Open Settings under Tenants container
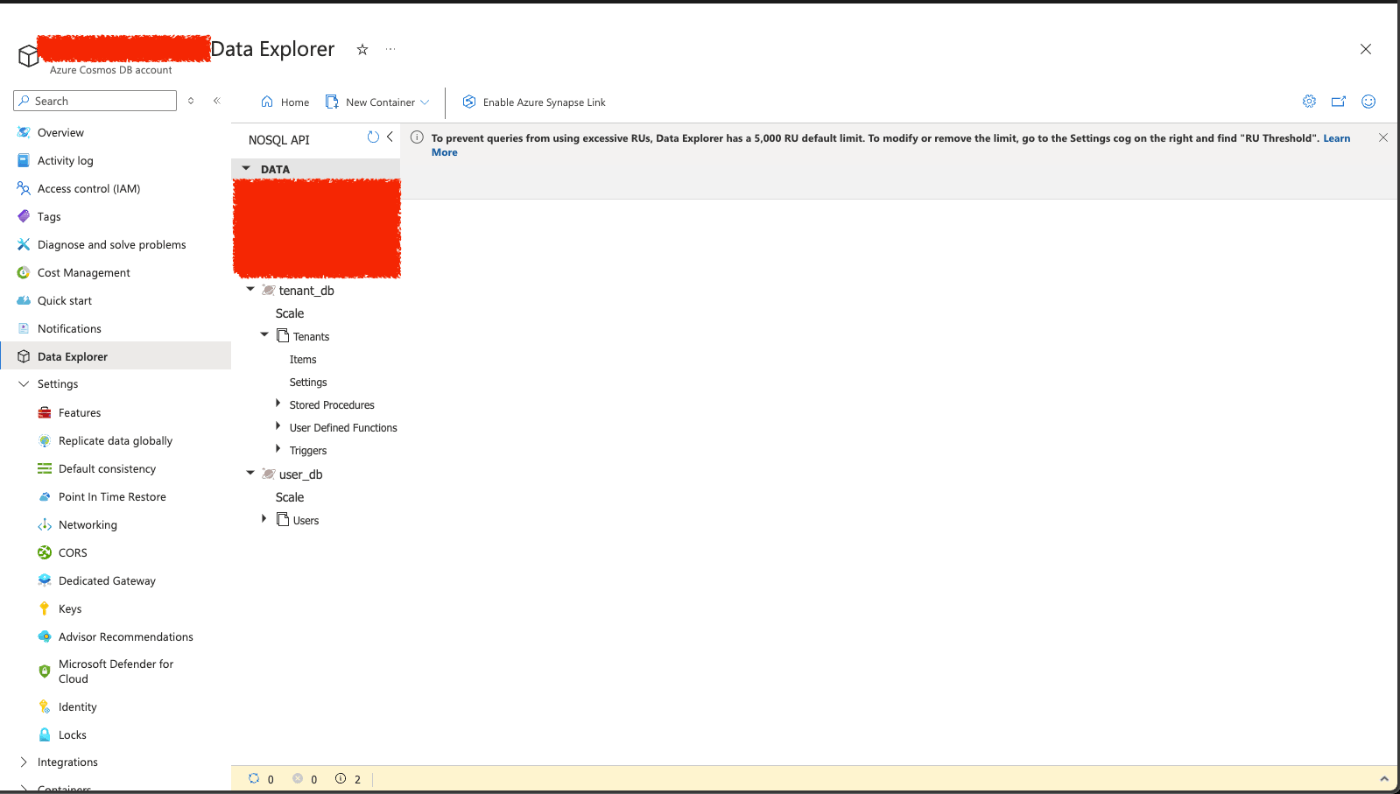This screenshot has height=794, width=1400. 308,382
